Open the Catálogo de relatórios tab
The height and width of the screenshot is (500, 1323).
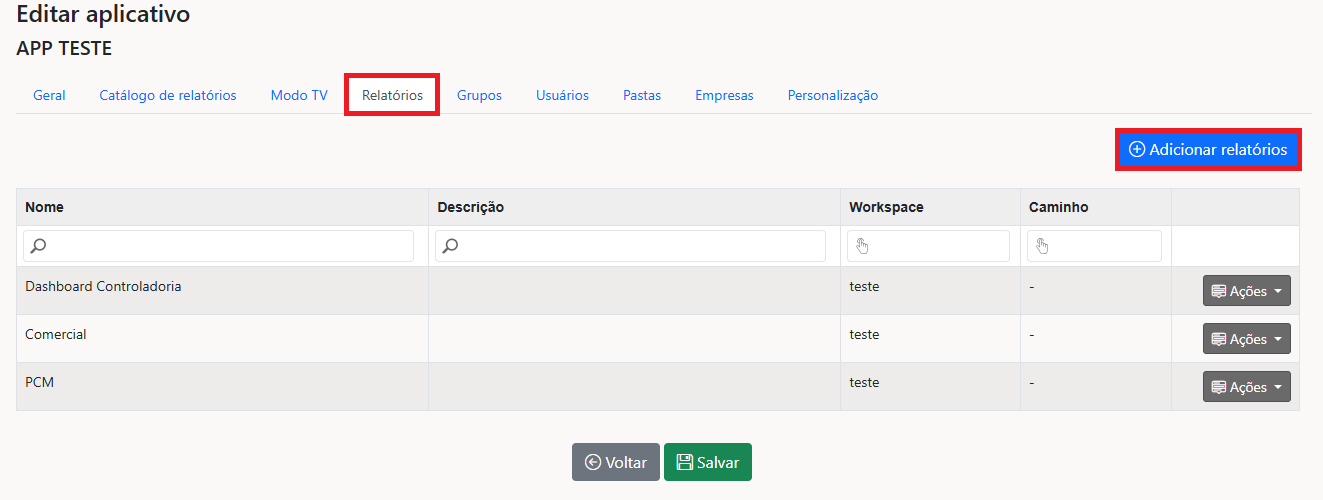tap(168, 96)
